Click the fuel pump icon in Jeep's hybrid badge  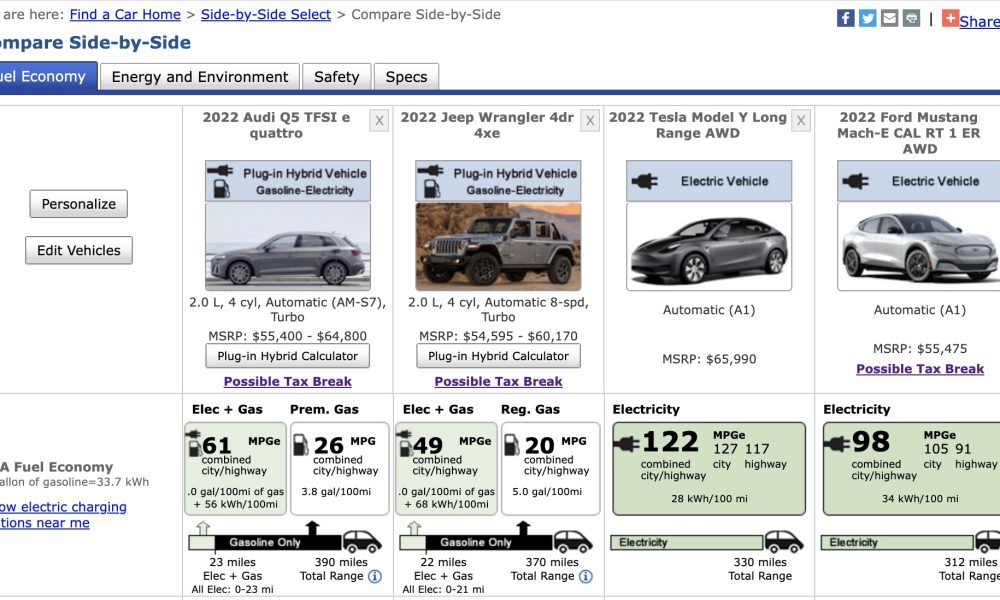tap(432, 189)
